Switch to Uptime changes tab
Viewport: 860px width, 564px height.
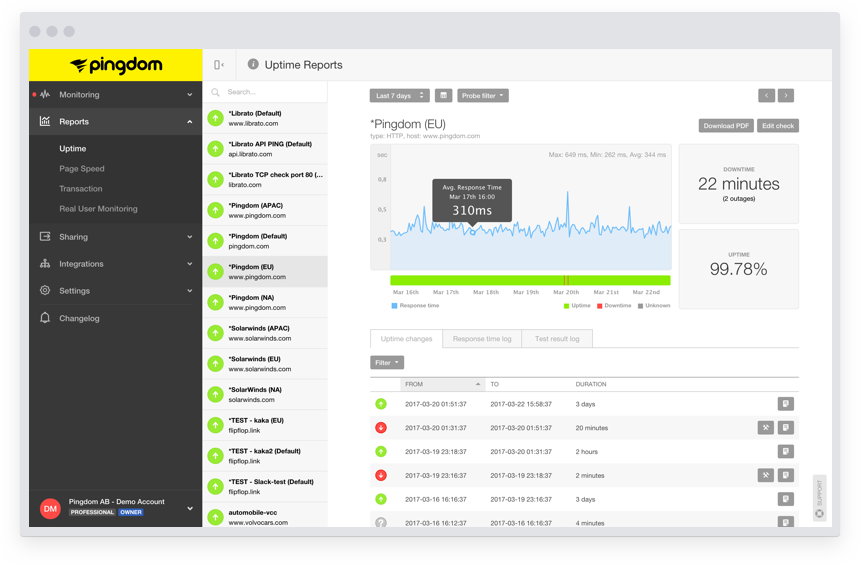click(x=406, y=339)
